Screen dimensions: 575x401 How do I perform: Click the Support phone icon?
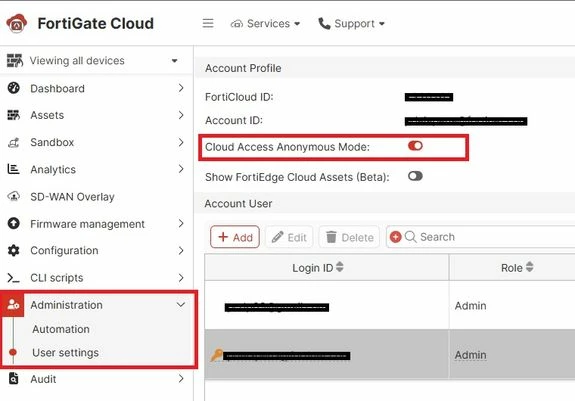[x=324, y=23]
